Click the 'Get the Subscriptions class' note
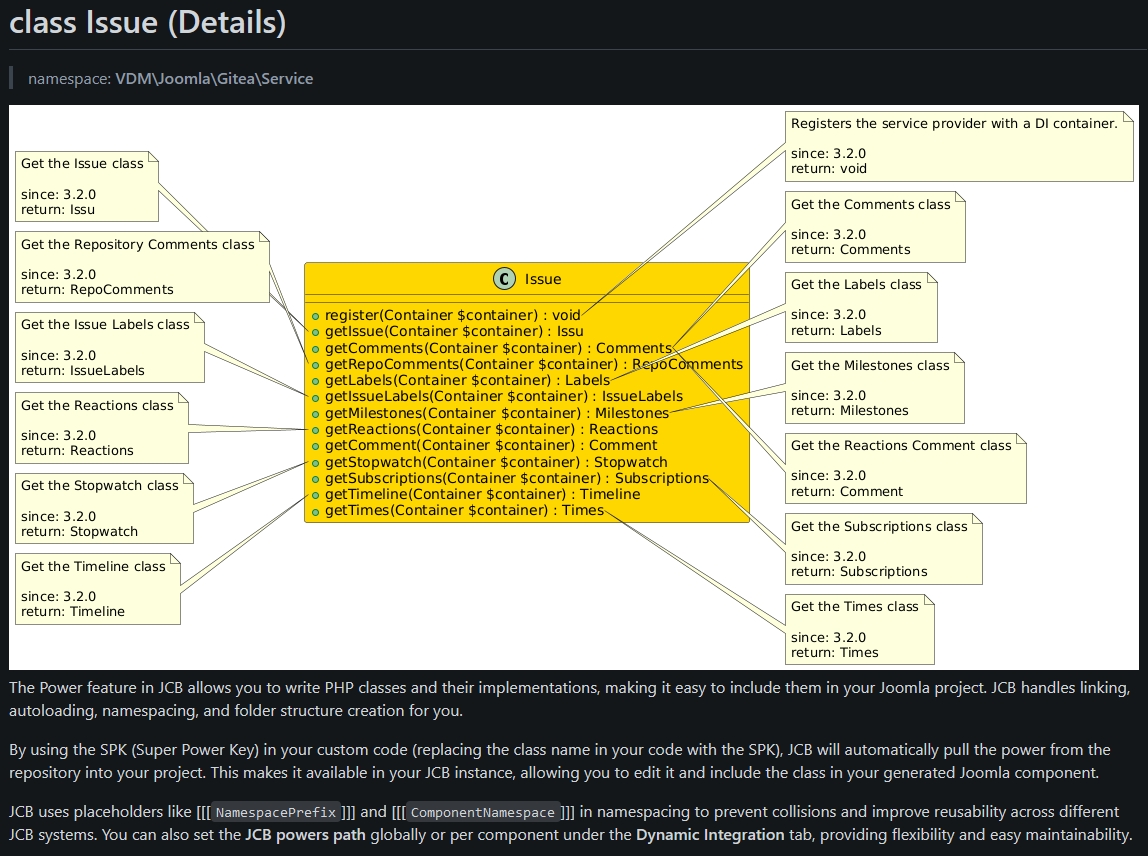1148x856 pixels. pyautogui.click(x=883, y=549)
